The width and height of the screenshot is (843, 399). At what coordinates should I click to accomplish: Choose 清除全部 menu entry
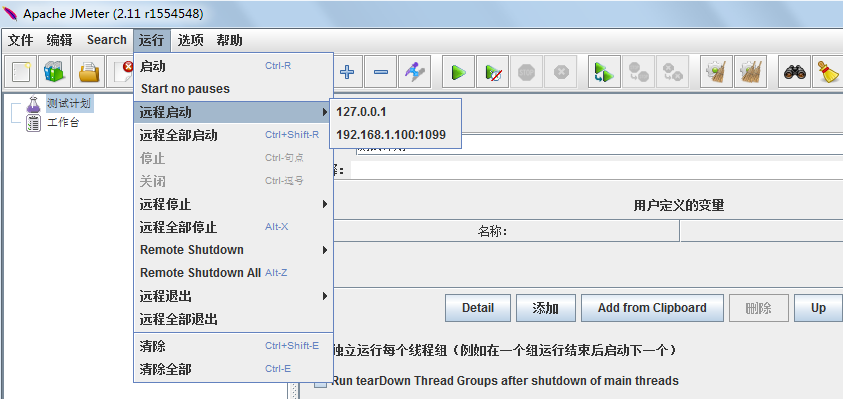coord(233,369)
